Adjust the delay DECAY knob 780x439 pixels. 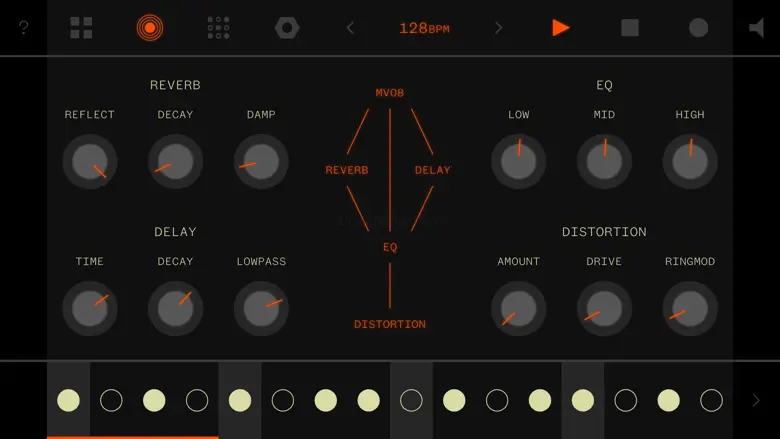(x=175, y=308)
